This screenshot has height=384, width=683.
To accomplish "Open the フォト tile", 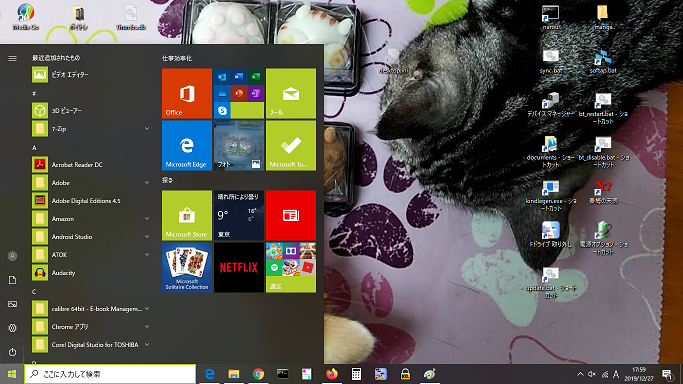I will (239, 145).
